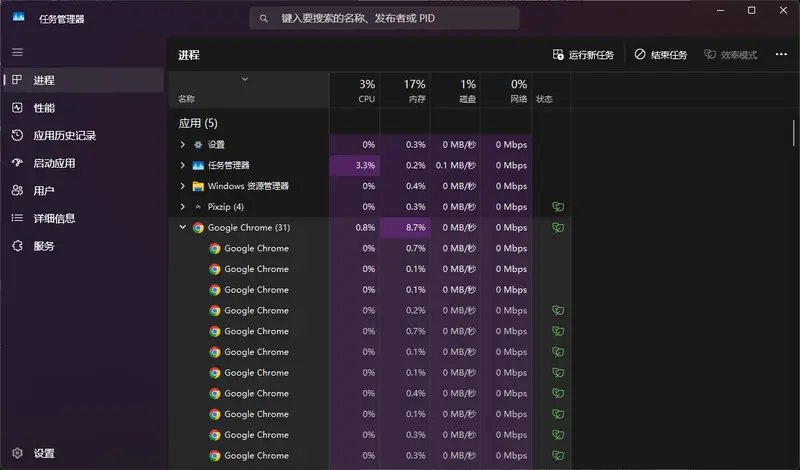Select the Windows 资源管理器 row name
Screen dimensions: 800x470
(x=248, y=186)
